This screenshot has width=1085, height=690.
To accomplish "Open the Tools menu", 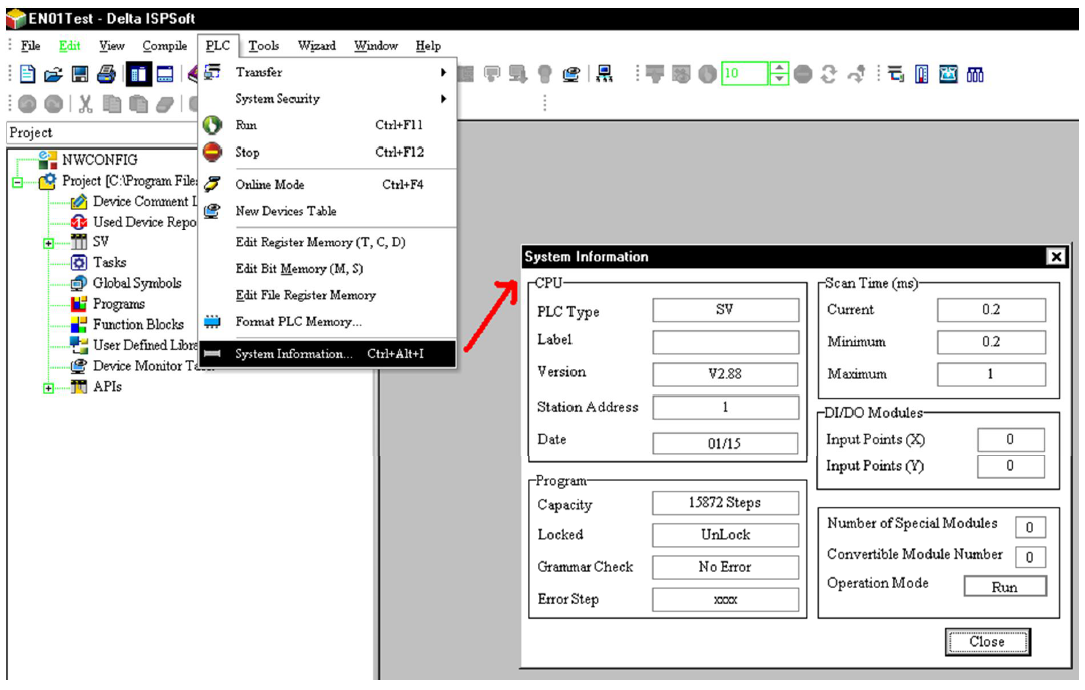I will coord(264,46).
